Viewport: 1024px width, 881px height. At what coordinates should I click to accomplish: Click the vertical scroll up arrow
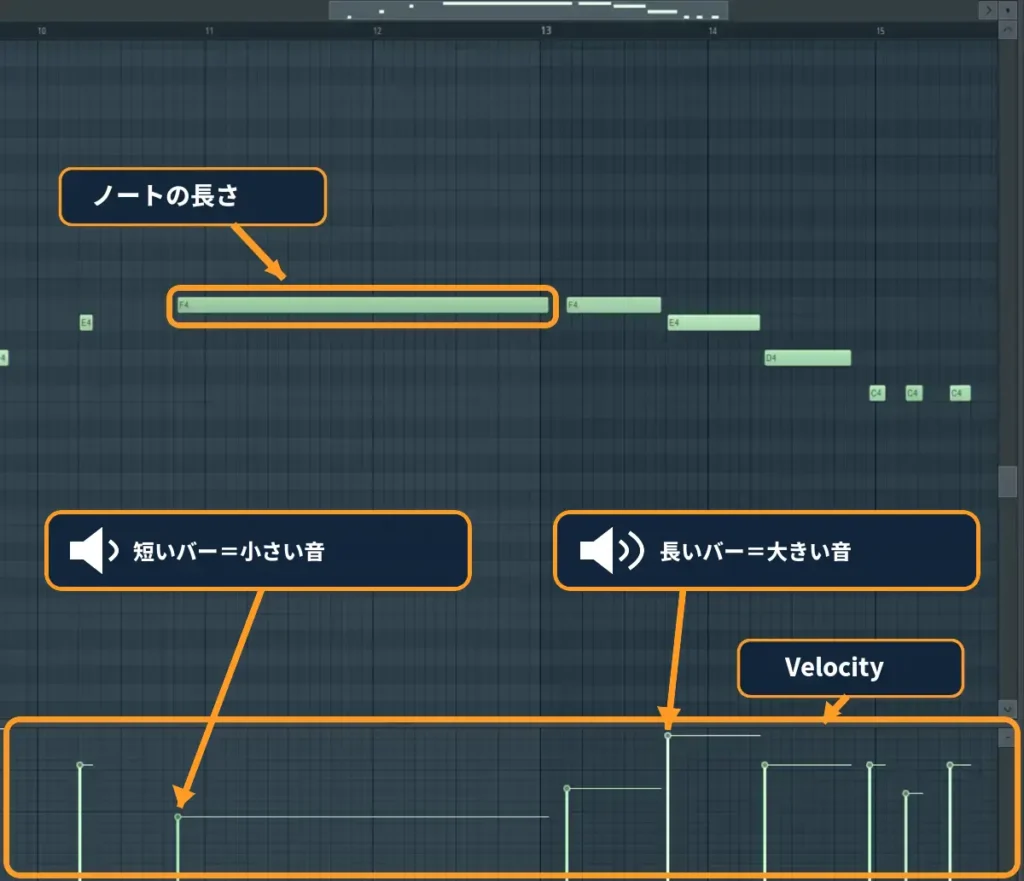(1008, 31)
